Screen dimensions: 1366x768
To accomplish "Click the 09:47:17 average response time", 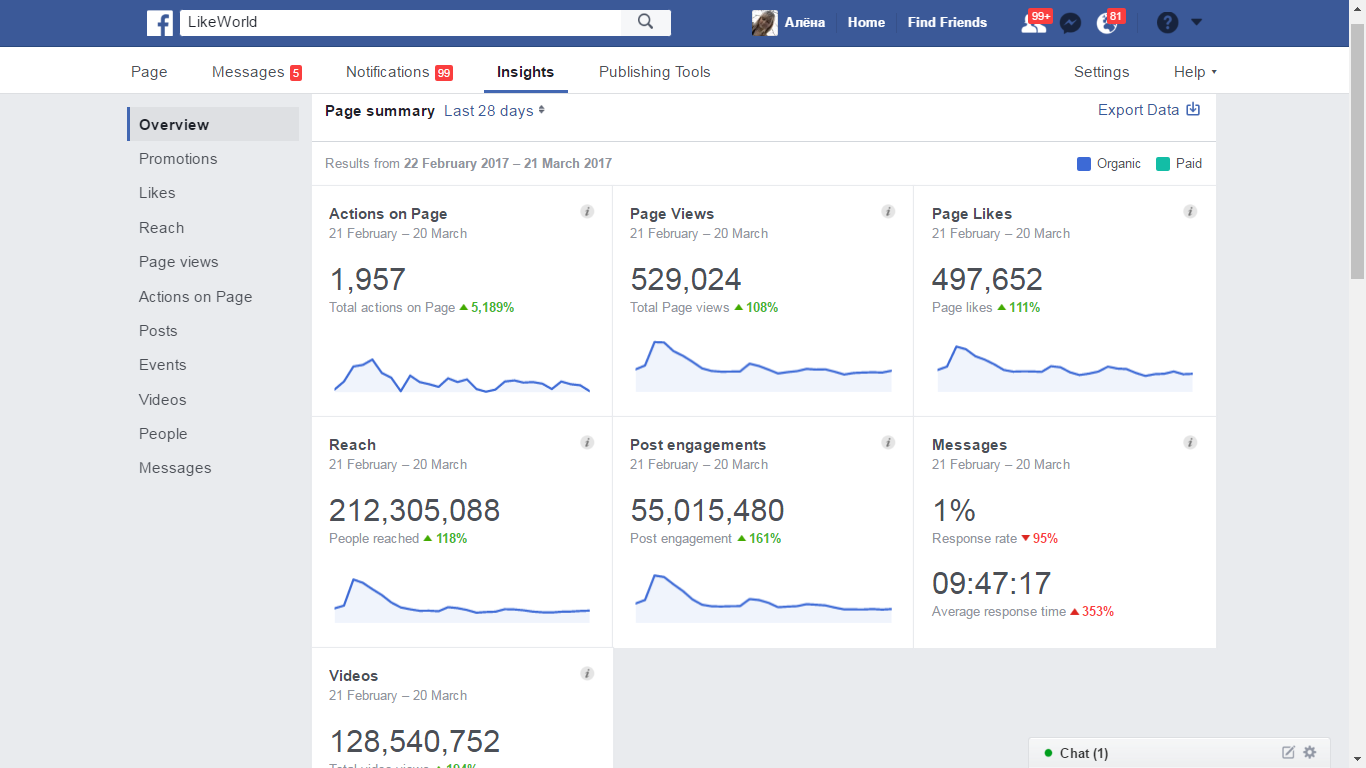I will (991, 584).
